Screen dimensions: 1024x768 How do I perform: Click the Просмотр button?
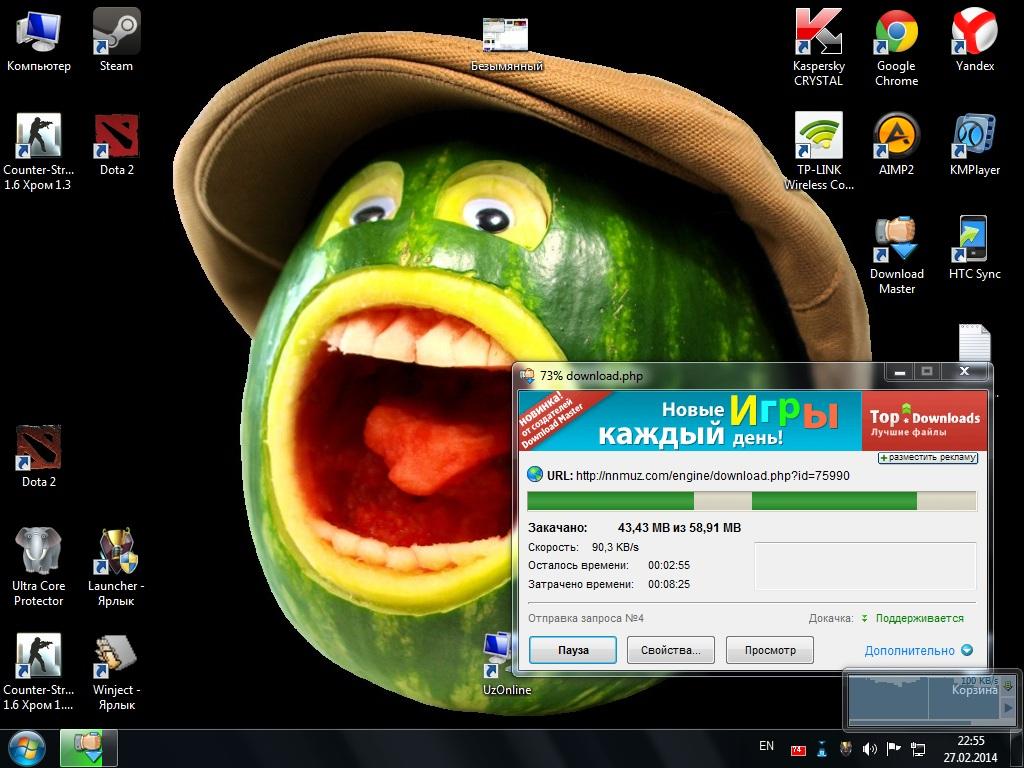point(769,650)
